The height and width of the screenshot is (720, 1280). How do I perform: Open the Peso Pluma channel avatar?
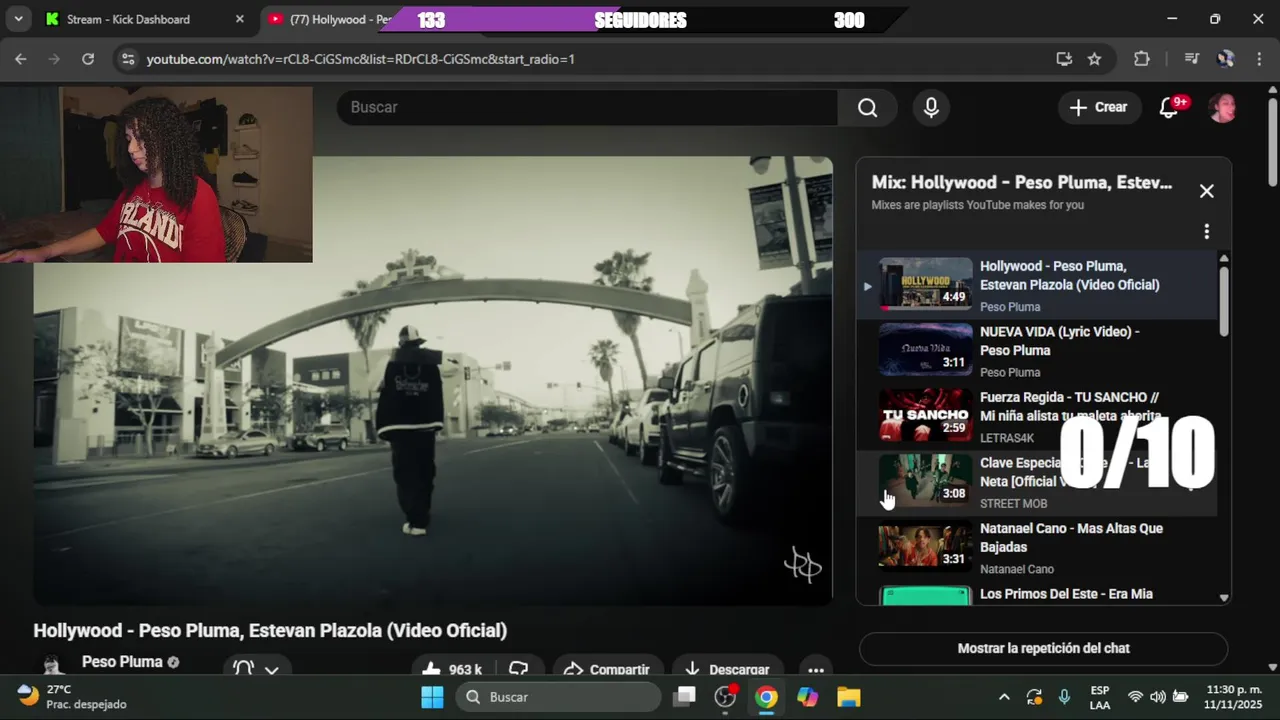tap(52, 667)
